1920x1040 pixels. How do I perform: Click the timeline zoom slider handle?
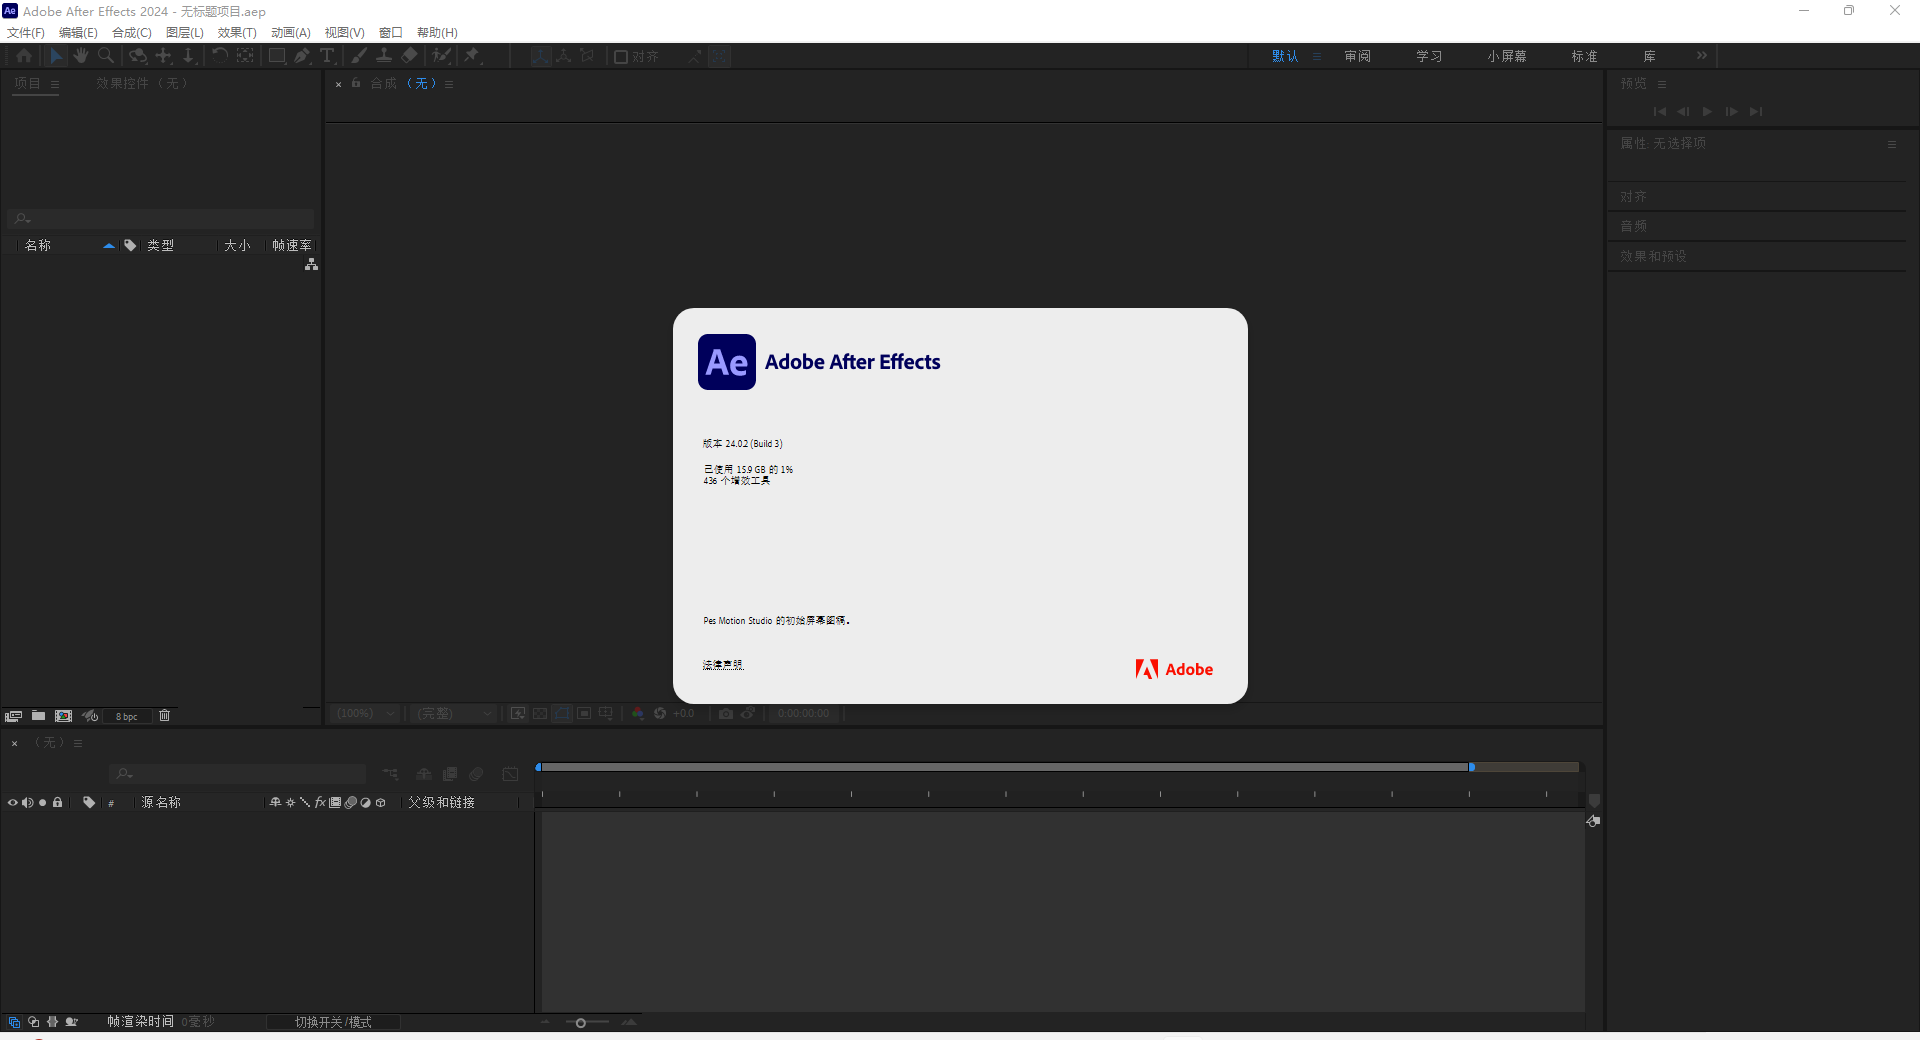[581, 1023]
